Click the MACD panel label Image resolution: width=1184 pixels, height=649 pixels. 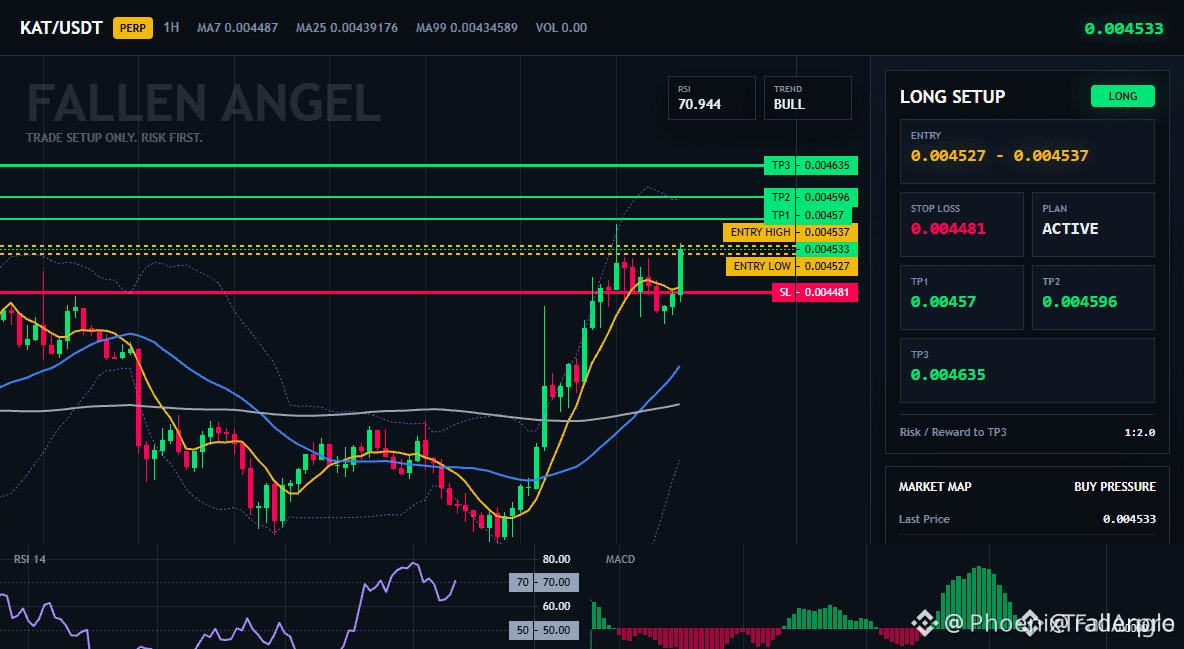click(x=620, y=559)
